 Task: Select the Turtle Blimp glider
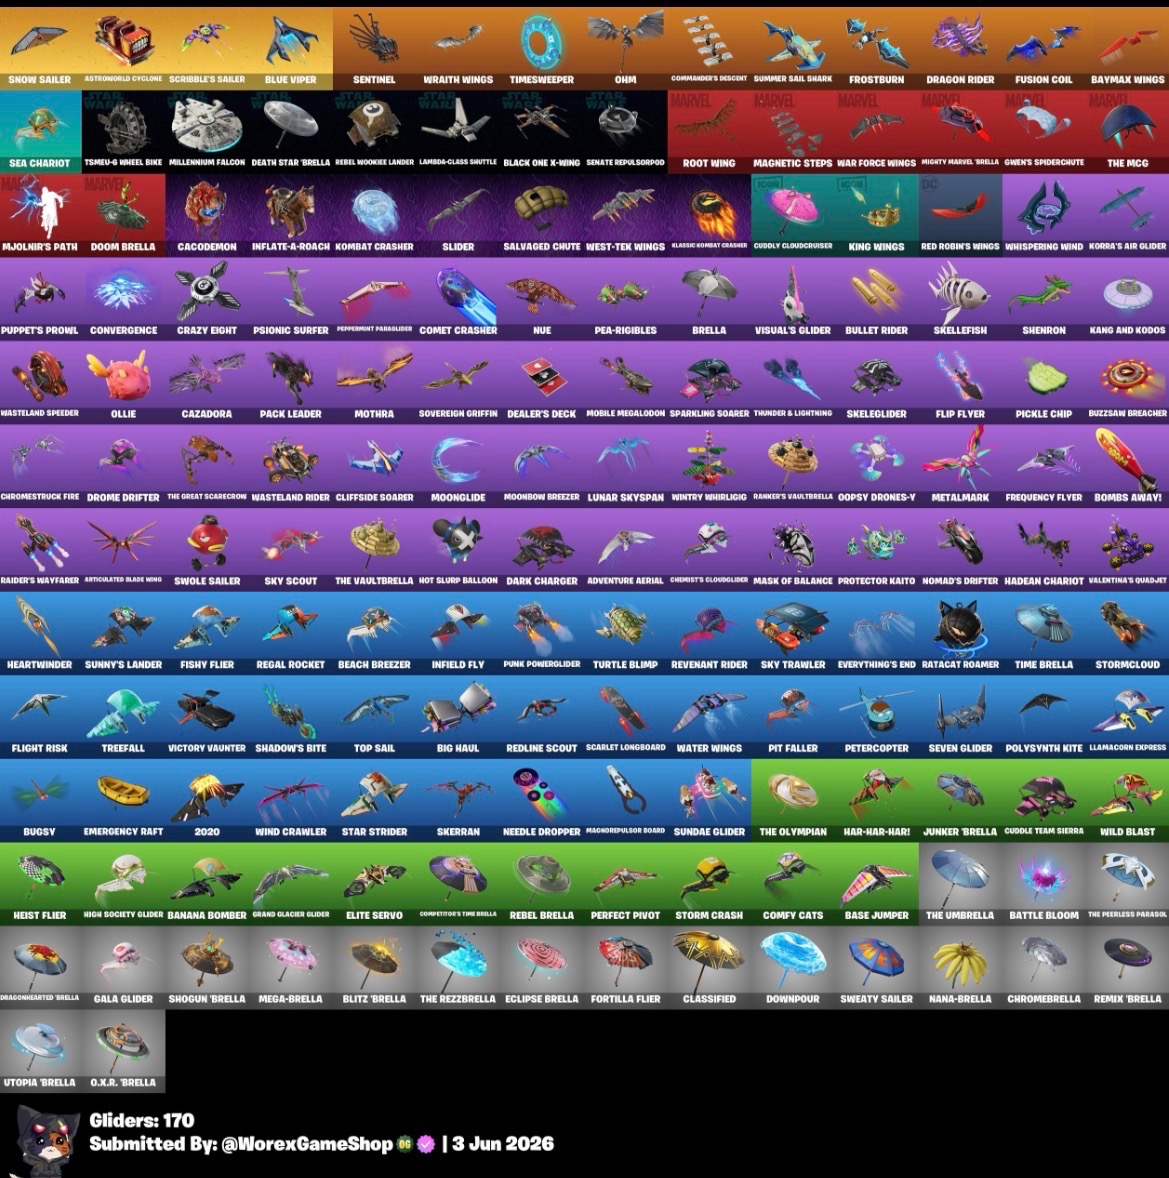(625, 633)
